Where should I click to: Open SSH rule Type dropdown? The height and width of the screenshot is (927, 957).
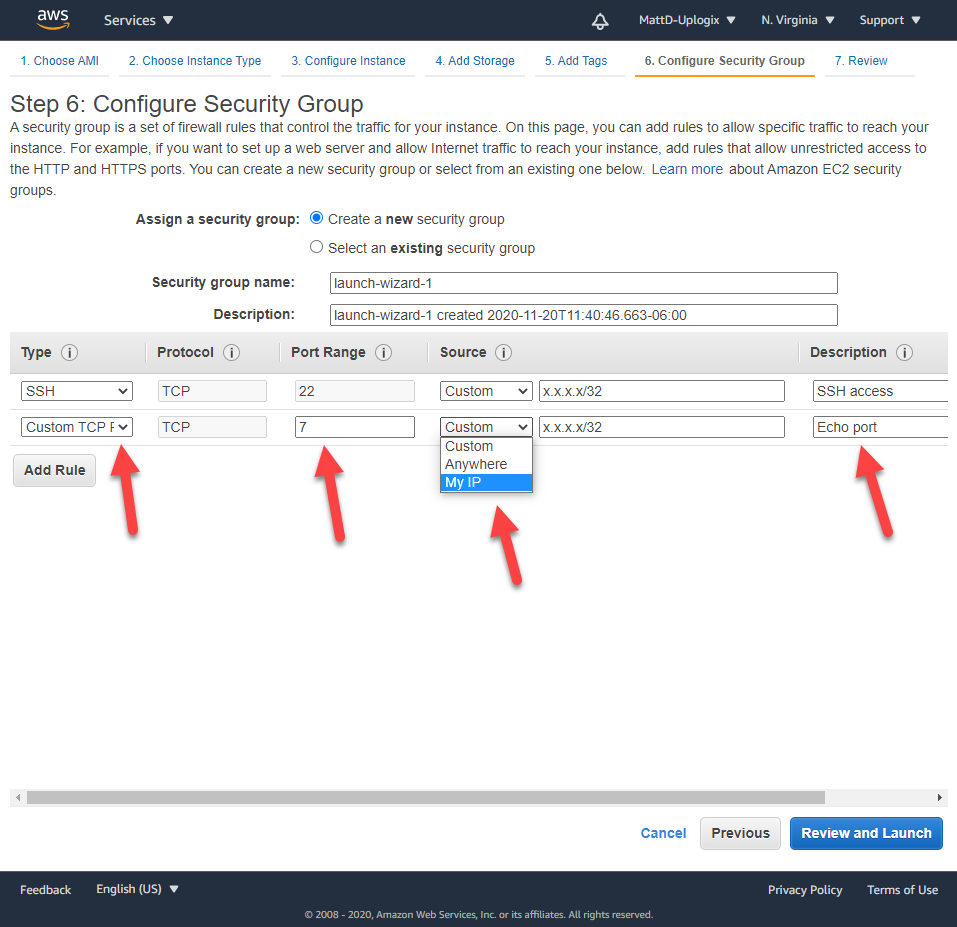[x=77, y=391]
